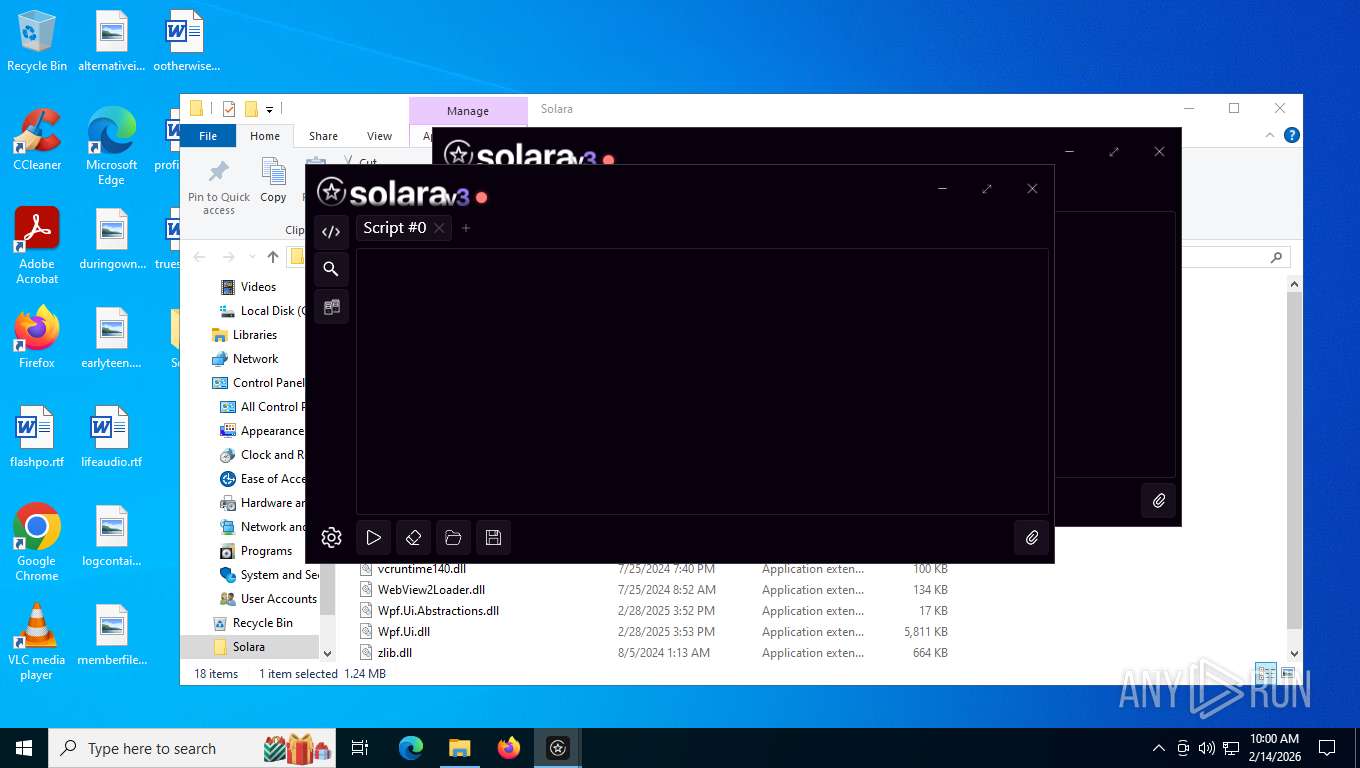Image resolution: width=1360 pixels, height=768 pixels.
Task: Show hidden system tray icons
Action: pyautogui.click(x=1159, y=748)
